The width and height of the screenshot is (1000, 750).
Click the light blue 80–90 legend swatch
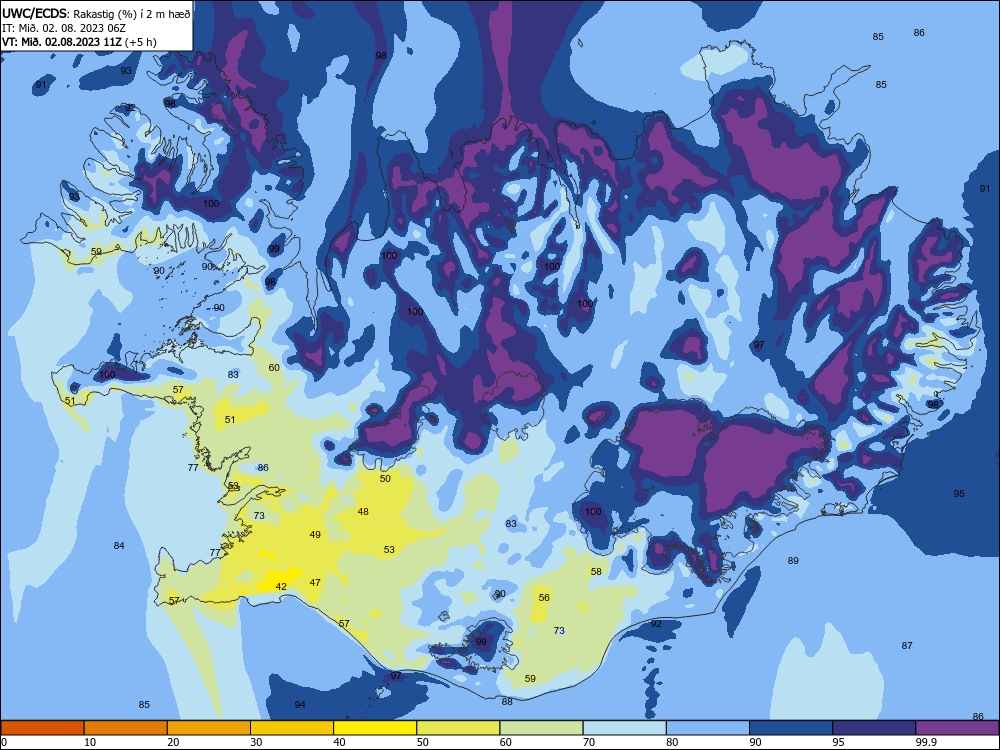pyautogui.click(x=708, y=728)
